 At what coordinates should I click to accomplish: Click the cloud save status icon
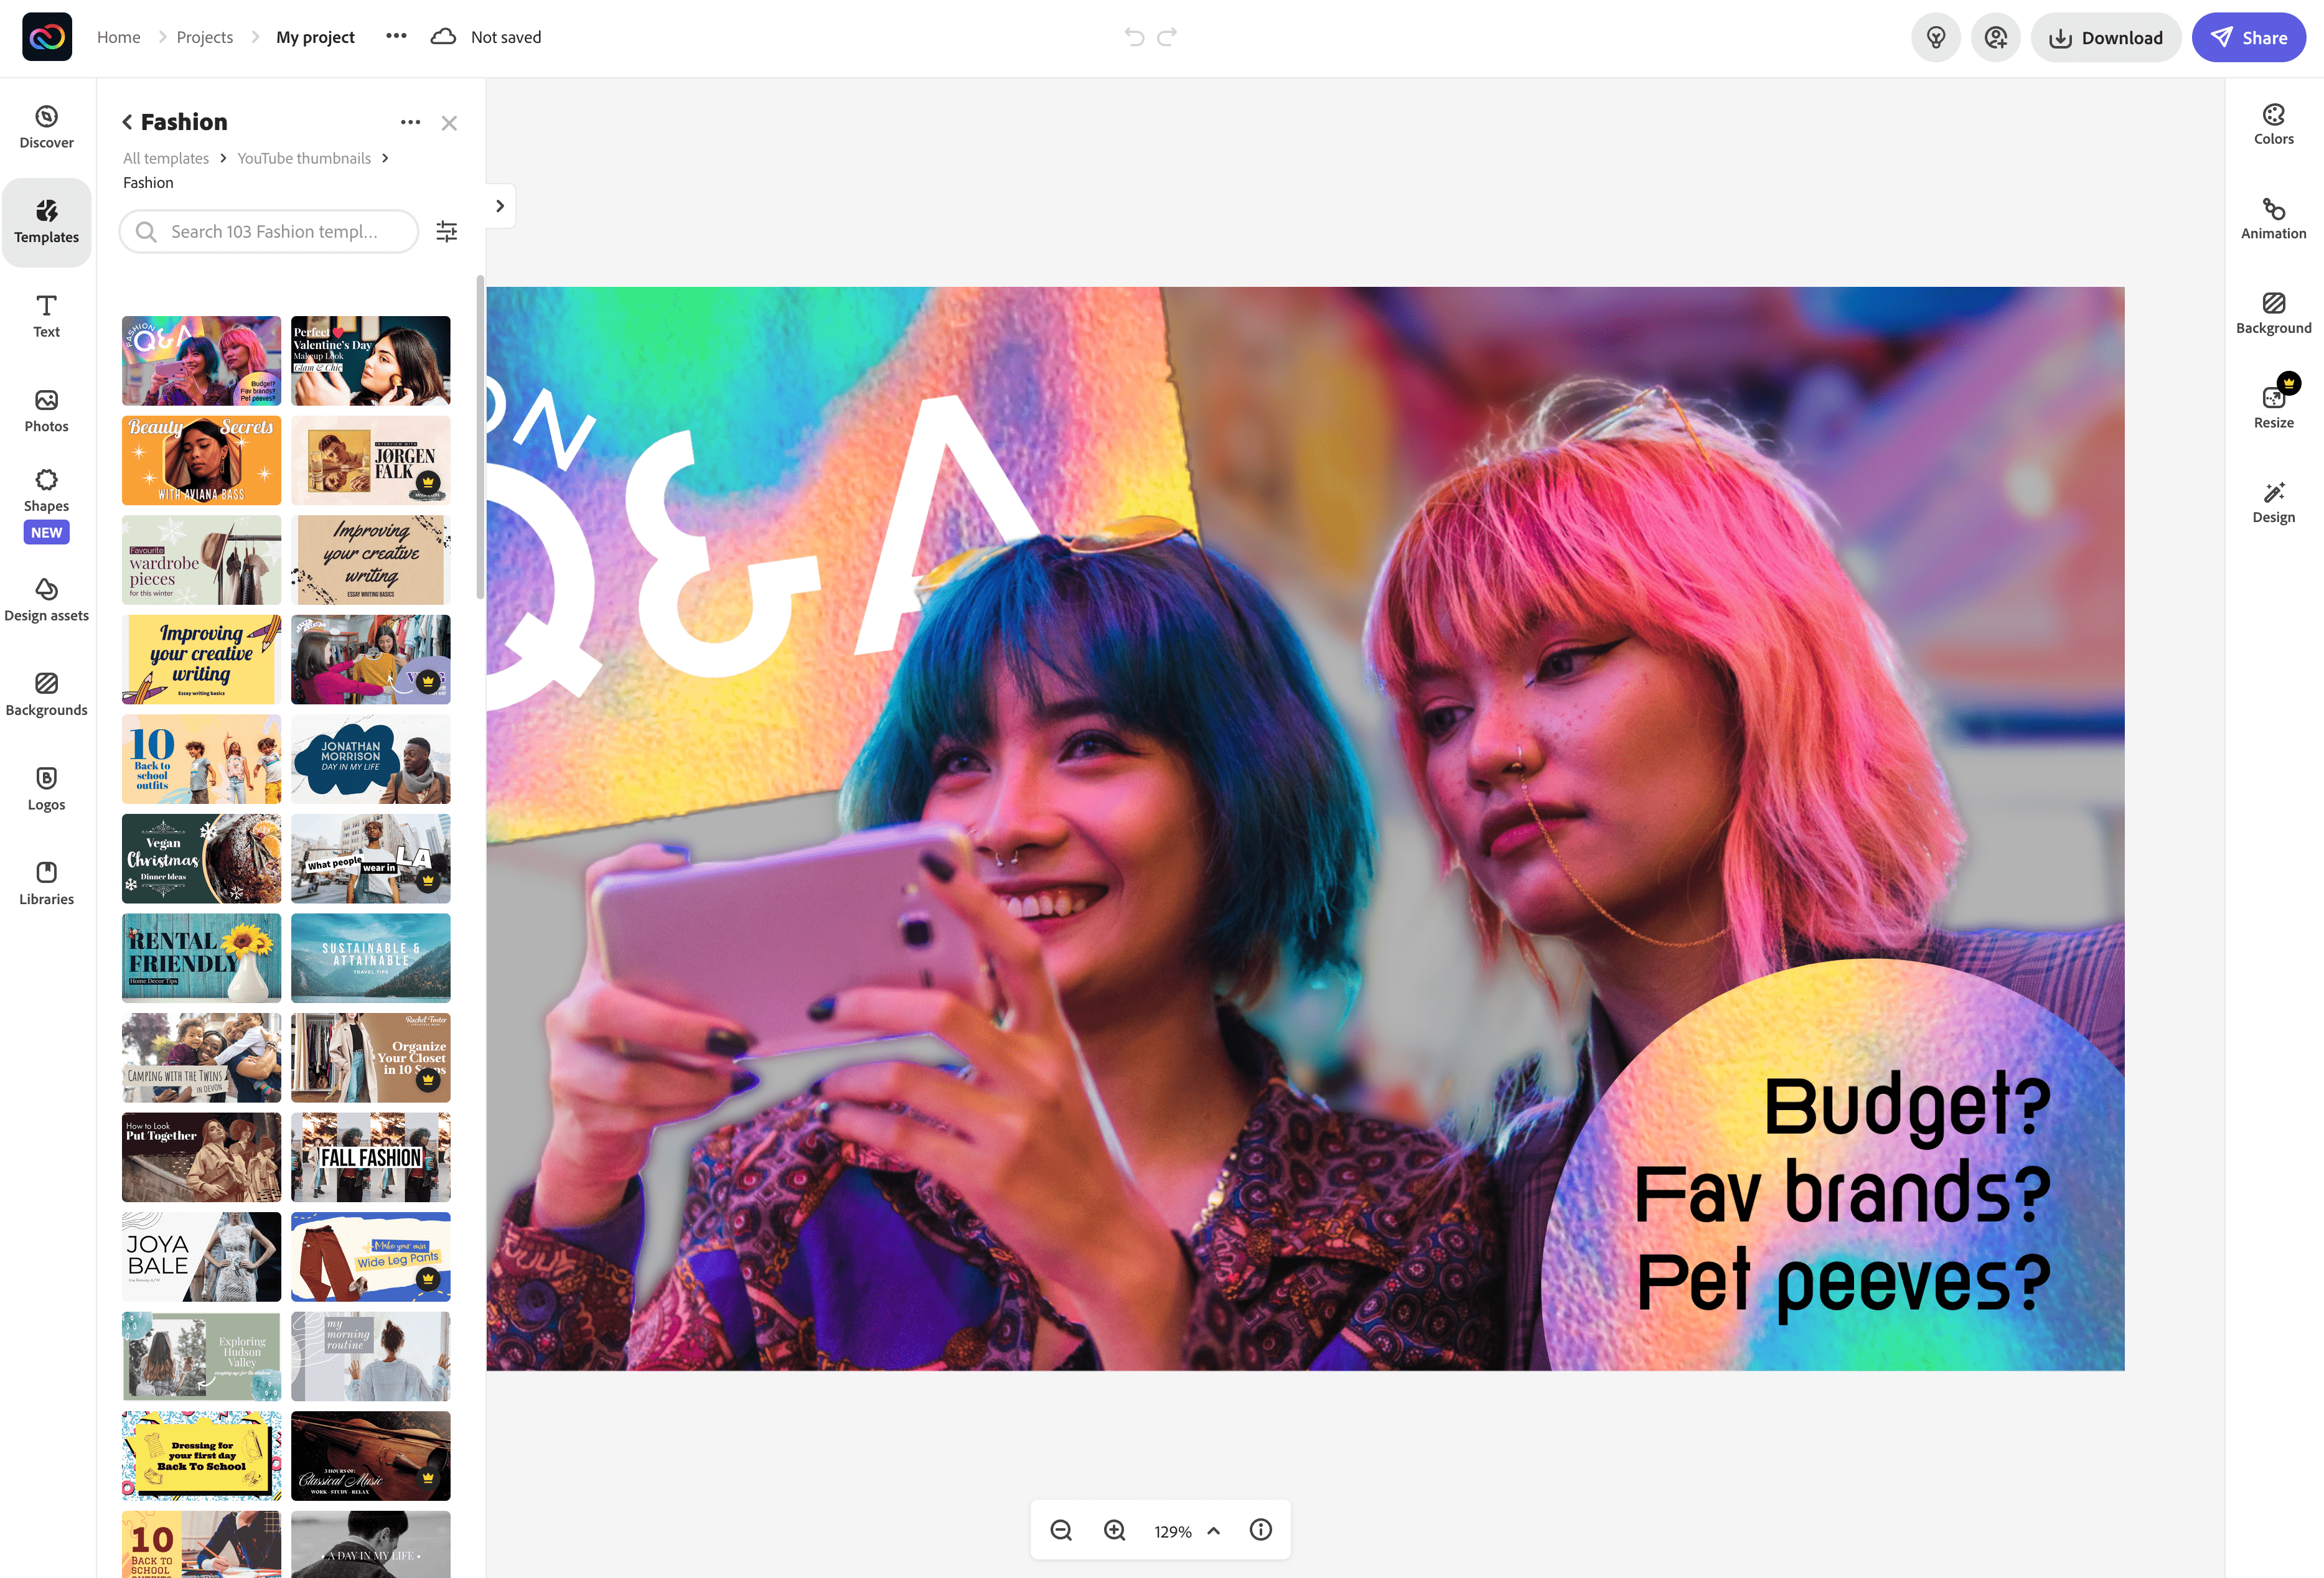pos(443,37)
